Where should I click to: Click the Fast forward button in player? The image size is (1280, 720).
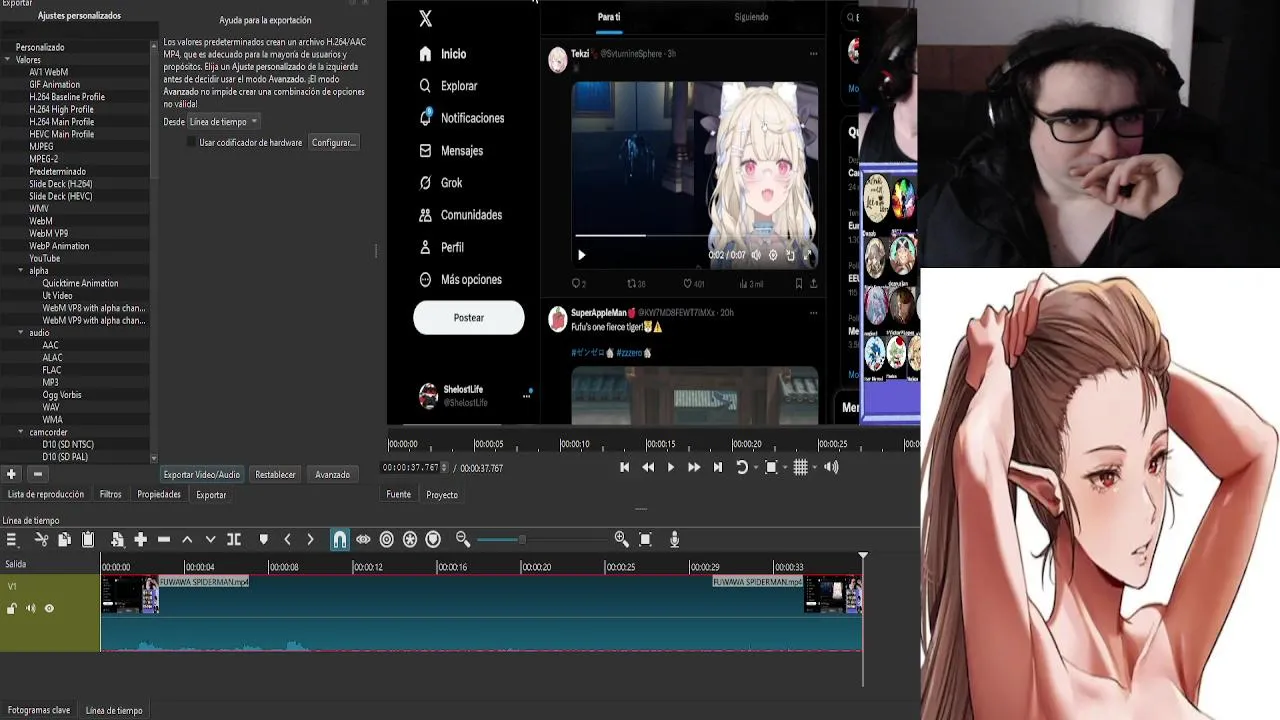point(693,467)
